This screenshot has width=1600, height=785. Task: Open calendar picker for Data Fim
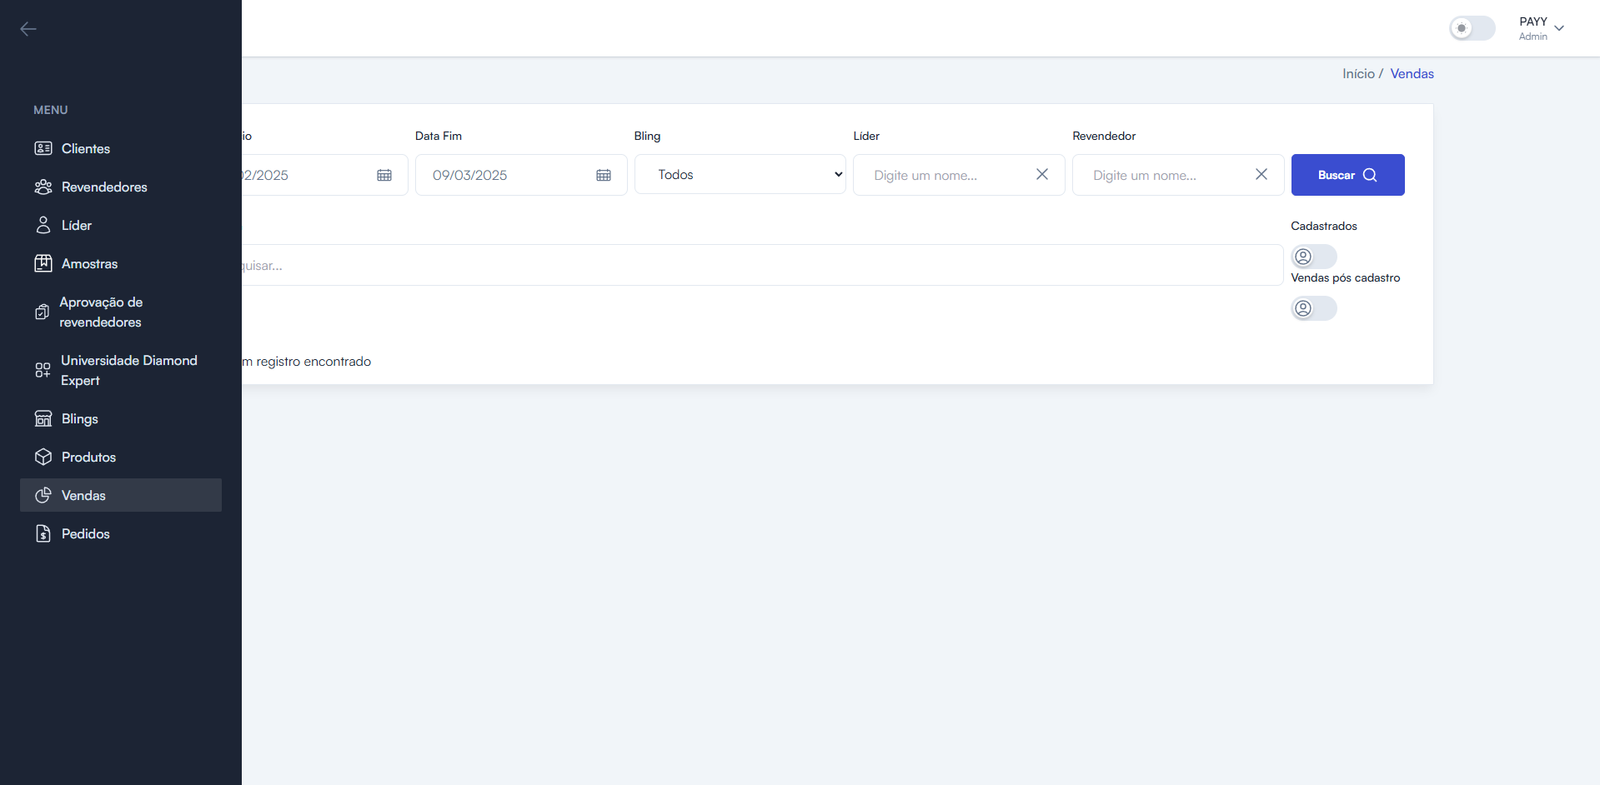603,175
